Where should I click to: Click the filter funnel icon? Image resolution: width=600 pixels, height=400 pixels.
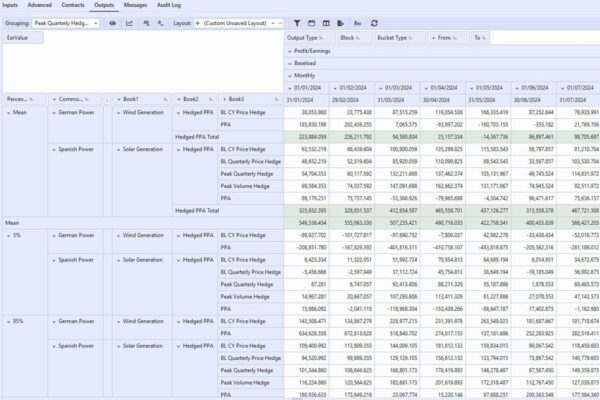[297, 23]
